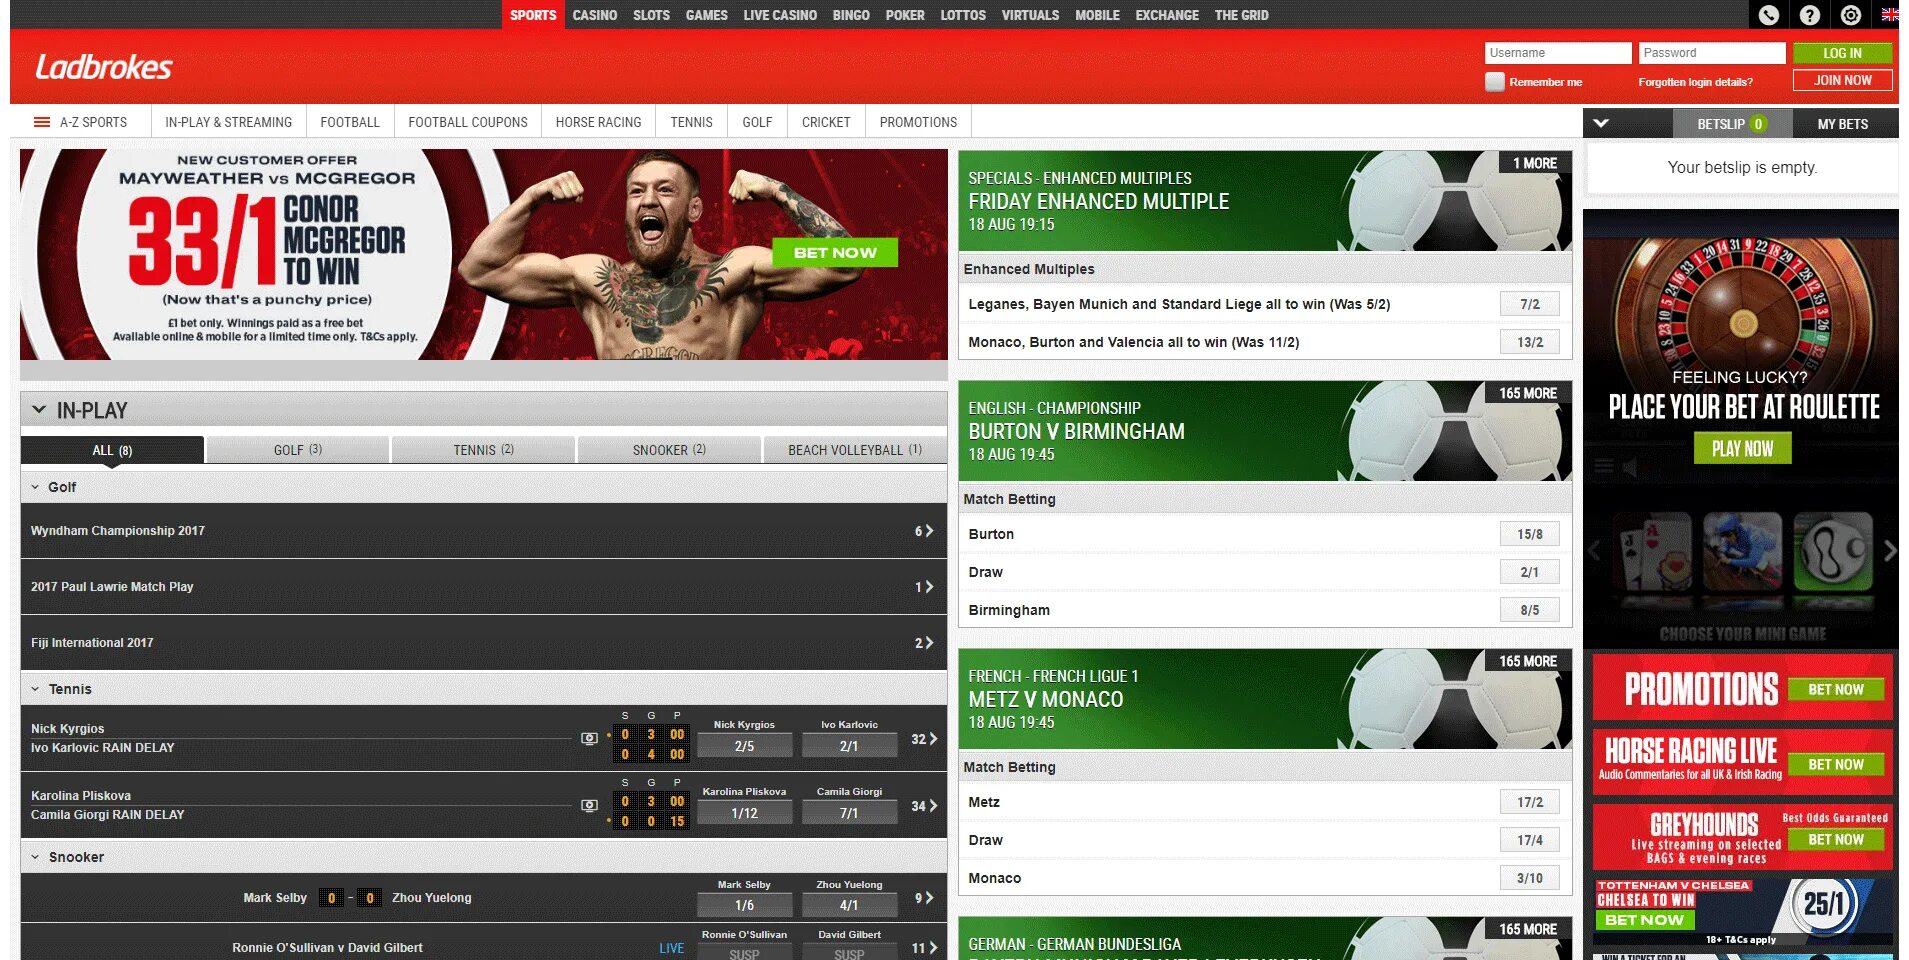The height and width of the screenshot is (960, 1909).
Task: Collapse the IN-PLAY section
Action: pyautogui.click(x=39, y=409)
